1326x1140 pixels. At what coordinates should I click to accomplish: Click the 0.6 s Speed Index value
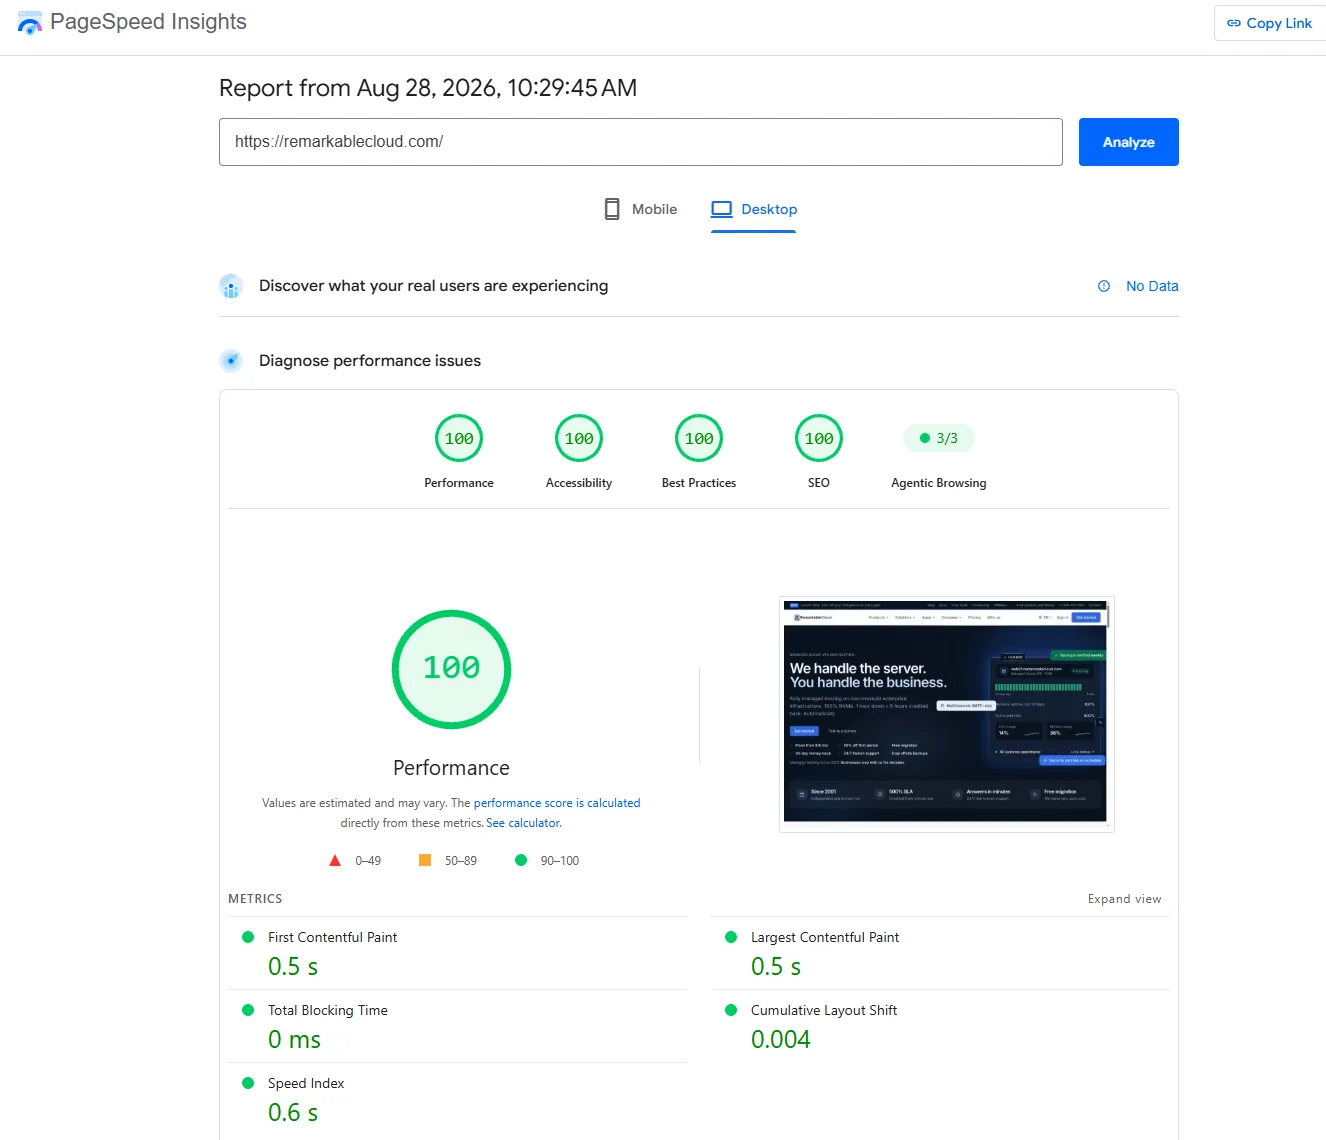click(293, 1113)
